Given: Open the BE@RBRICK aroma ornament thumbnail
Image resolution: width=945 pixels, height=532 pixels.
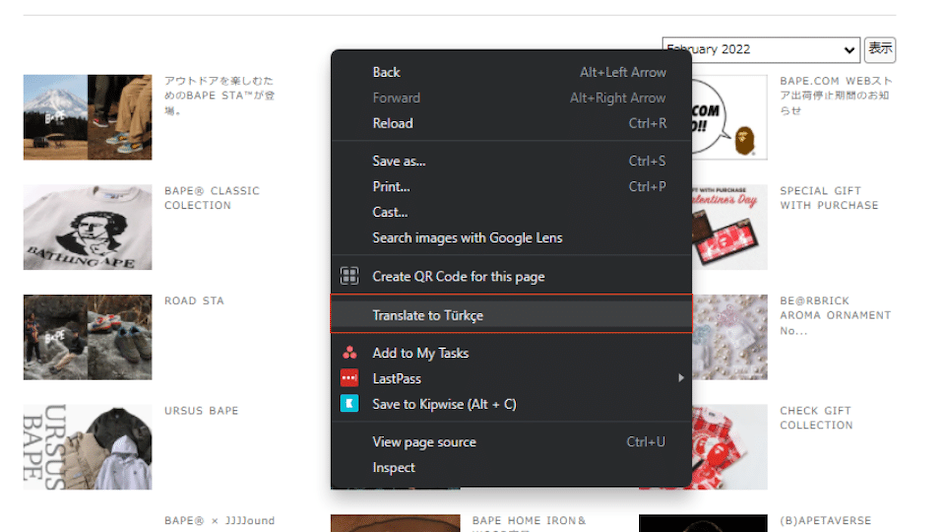Looking at the screenshot, I should click(729, 337).
